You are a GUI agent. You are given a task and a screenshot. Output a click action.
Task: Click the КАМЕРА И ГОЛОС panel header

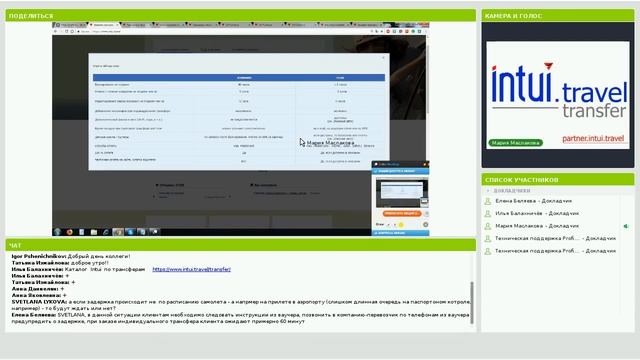(x=558, y=16)
